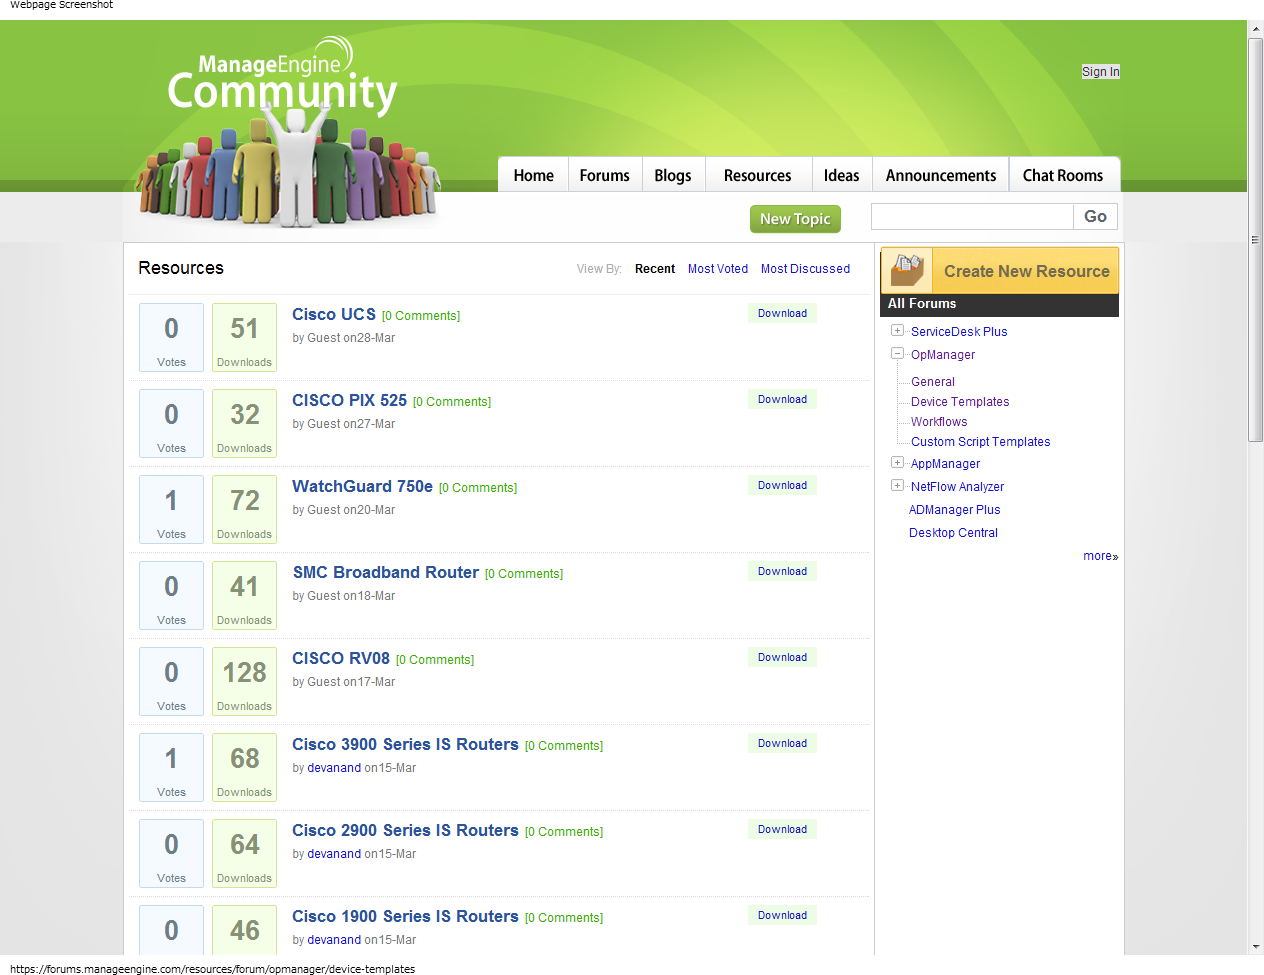Sort resources by Most Voted
This screenshot has width=1264, height=975.
pyautogui.click(x=718, y=269)
